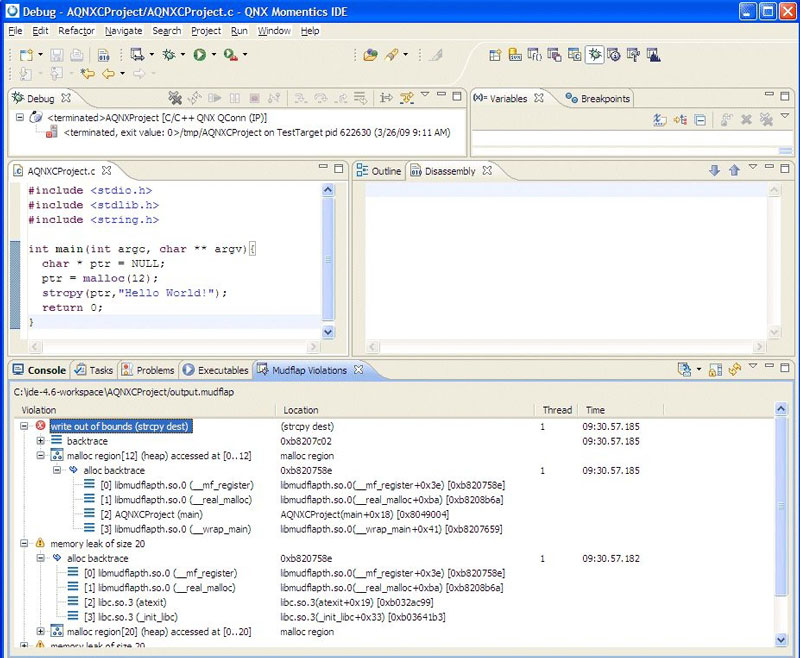800x658 pixels.
Task: Switch to the Breakpoints tab
Action: pyautogui.click(x=604, y=99)
